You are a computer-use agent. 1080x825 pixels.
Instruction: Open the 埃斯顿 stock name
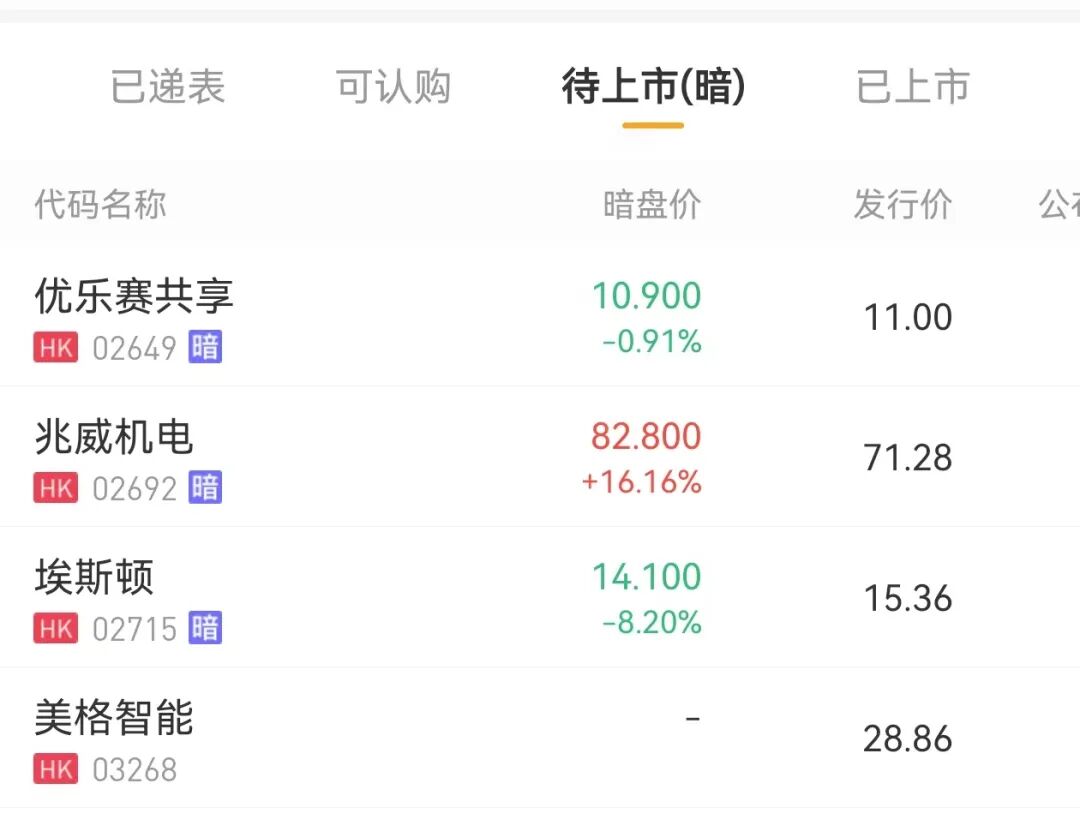pyautogui.click(x=94, y=578)
